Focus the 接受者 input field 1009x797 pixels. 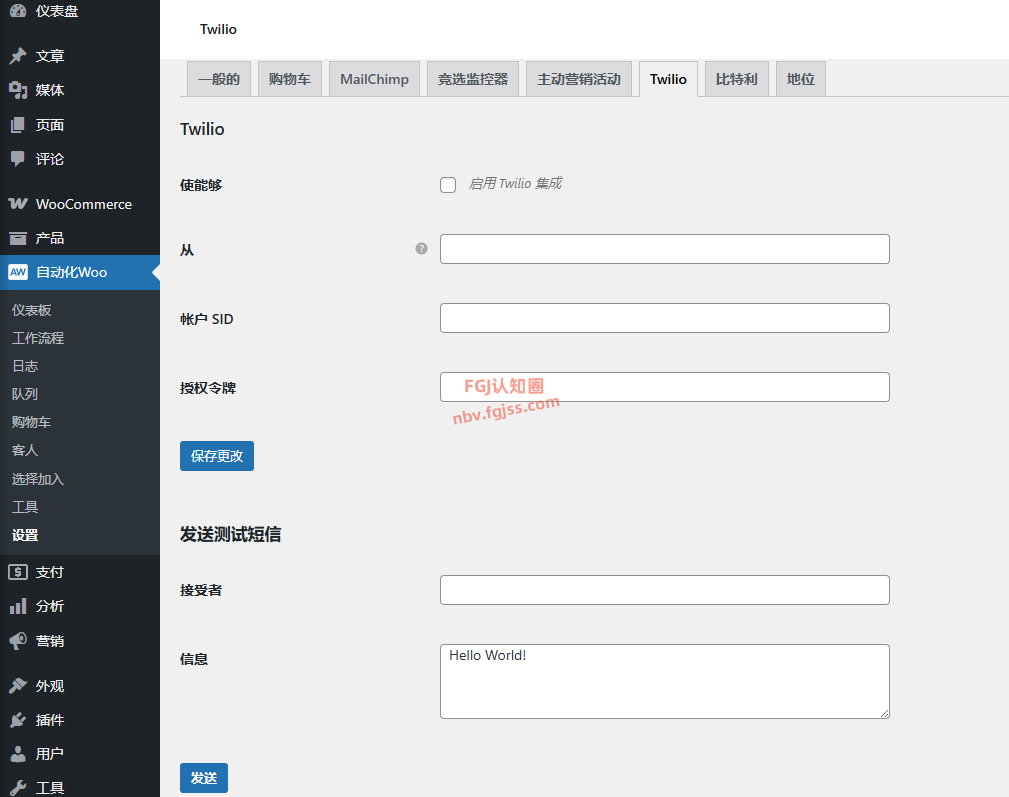pos(665,590)
